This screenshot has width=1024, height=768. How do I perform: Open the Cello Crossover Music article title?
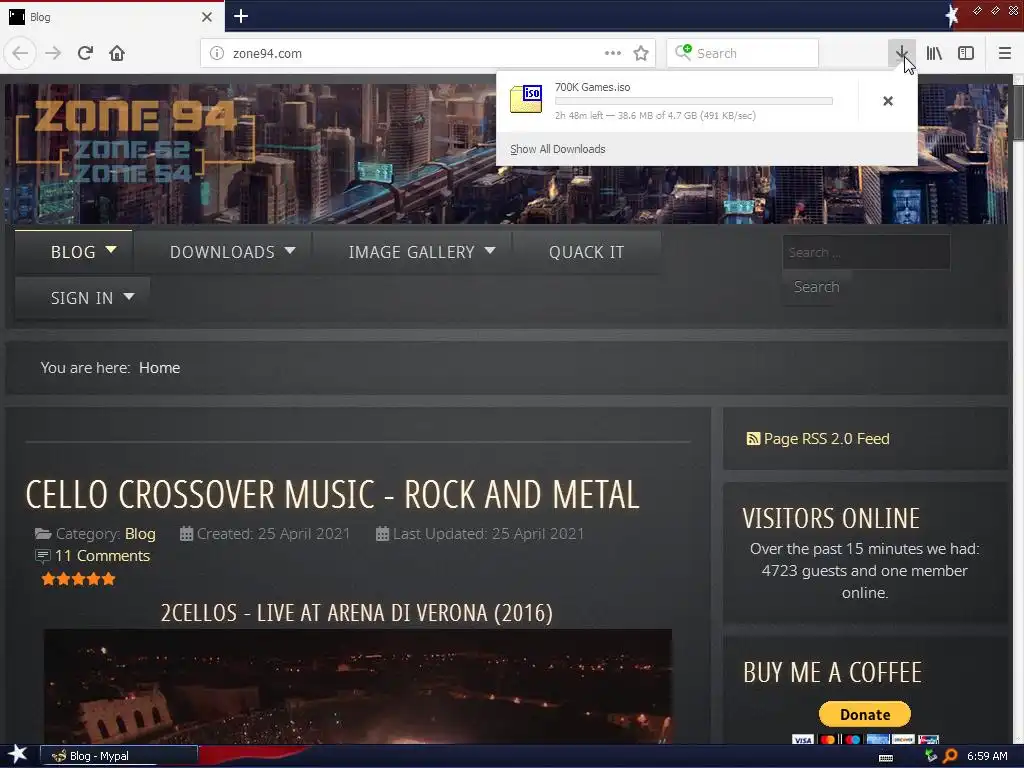click(x=332, y=494)
